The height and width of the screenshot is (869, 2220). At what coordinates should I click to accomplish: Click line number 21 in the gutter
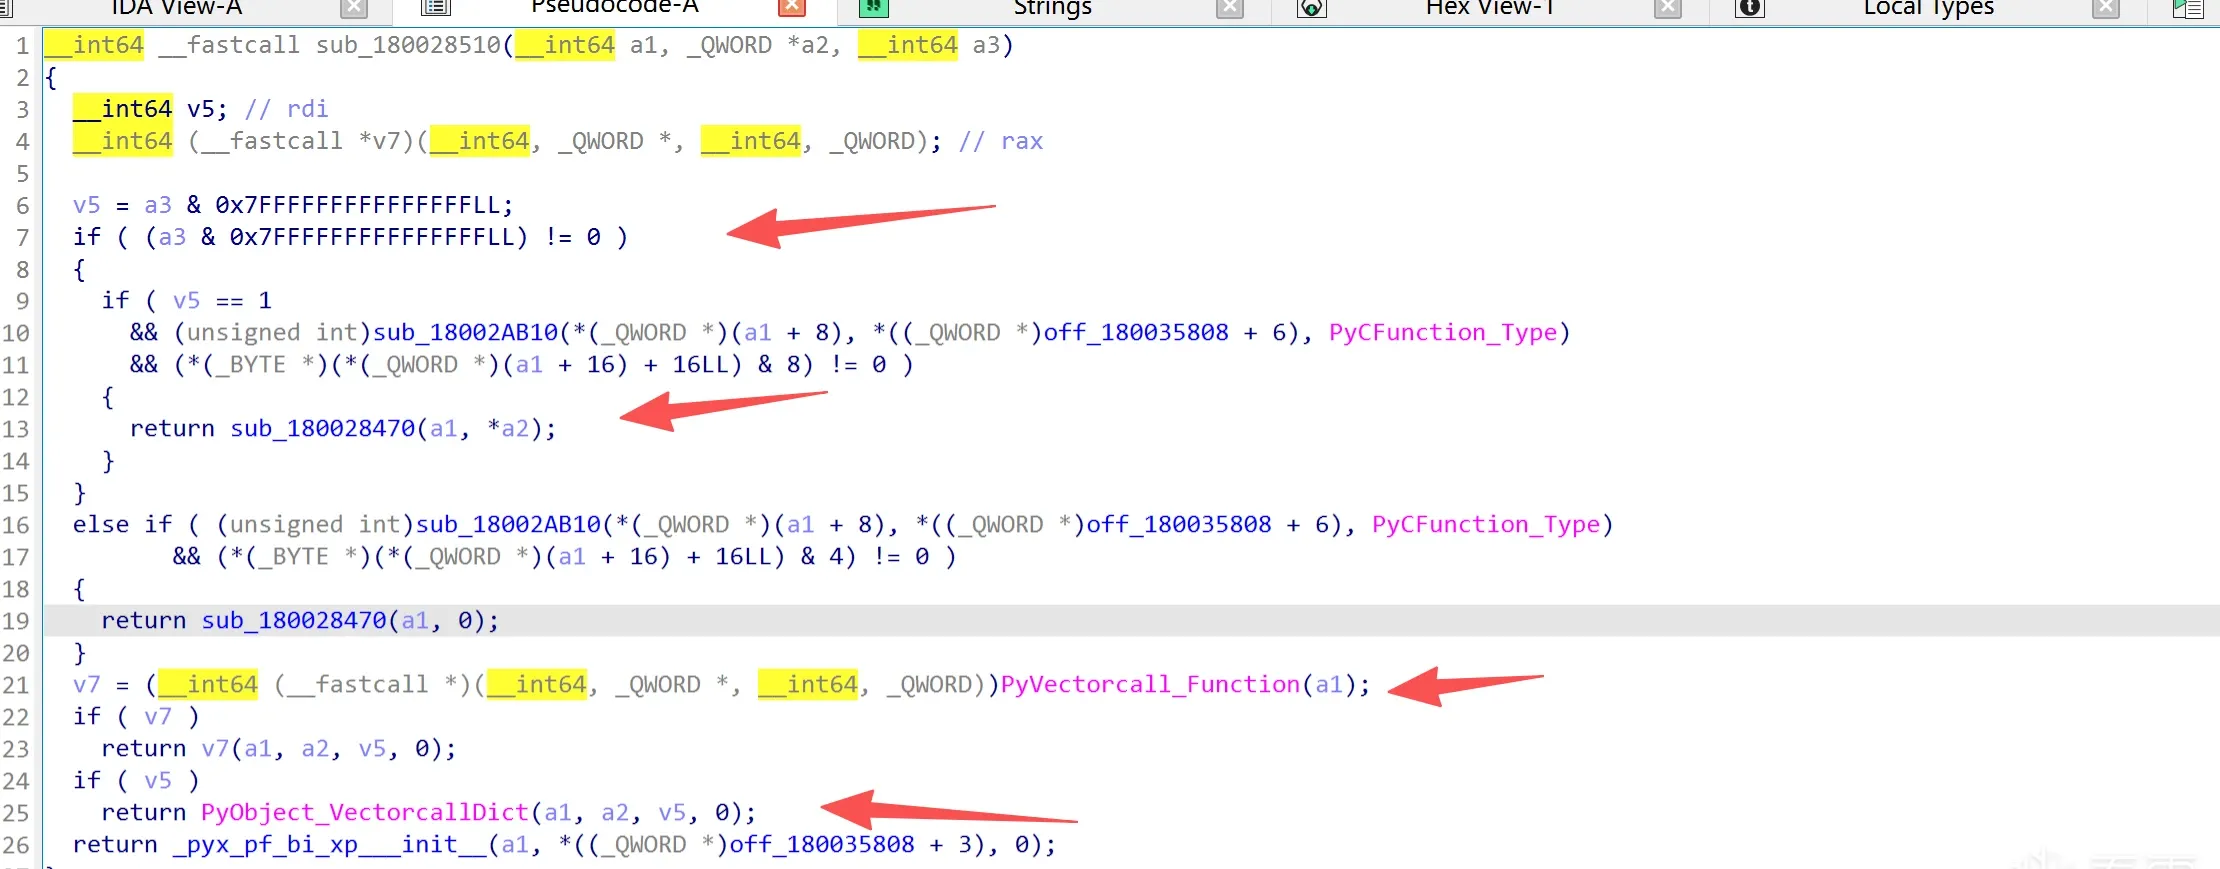click(x=16, y=685)
